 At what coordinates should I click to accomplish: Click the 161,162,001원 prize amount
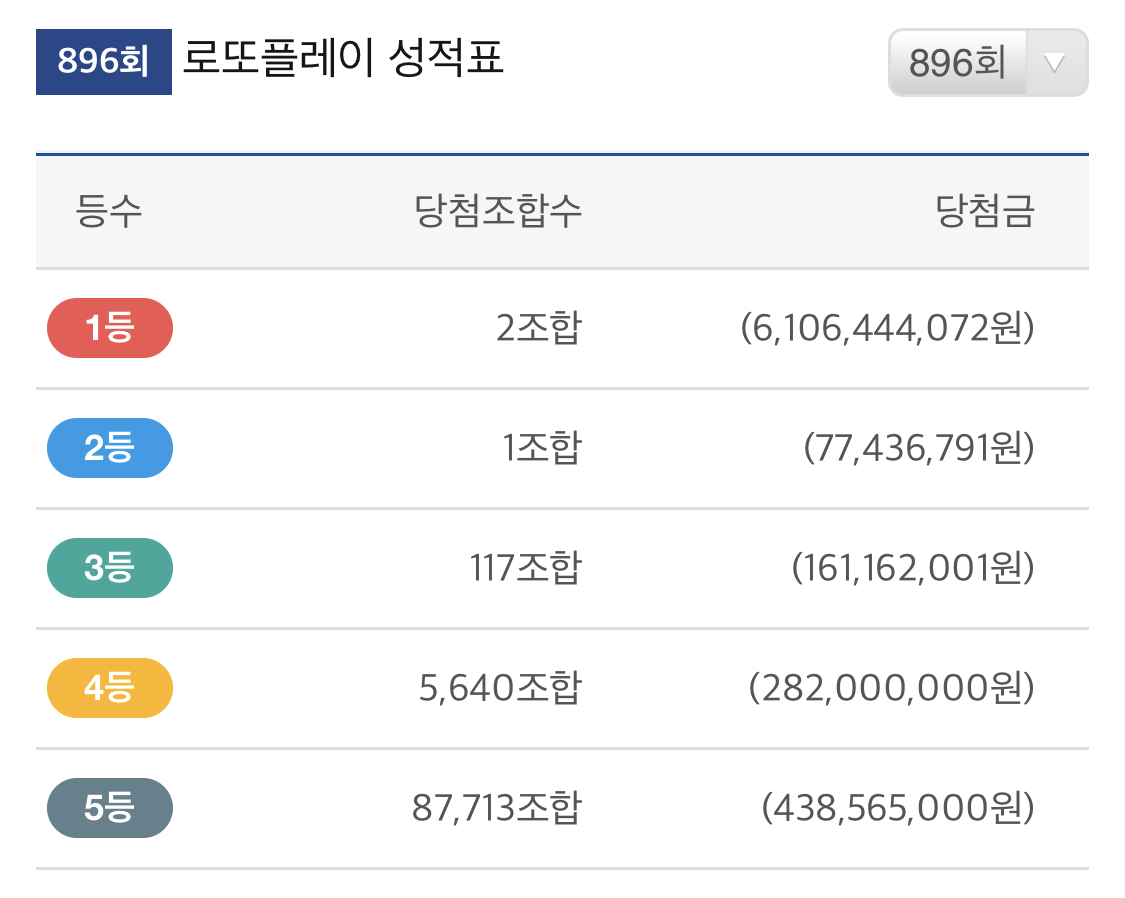point(913,569)
